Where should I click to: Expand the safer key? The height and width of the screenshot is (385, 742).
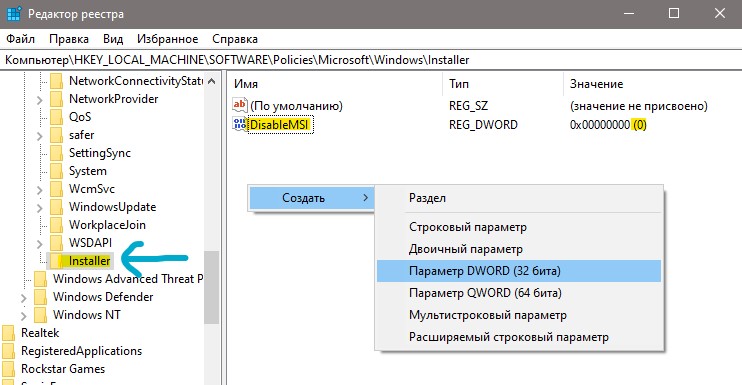click(40, 136)
